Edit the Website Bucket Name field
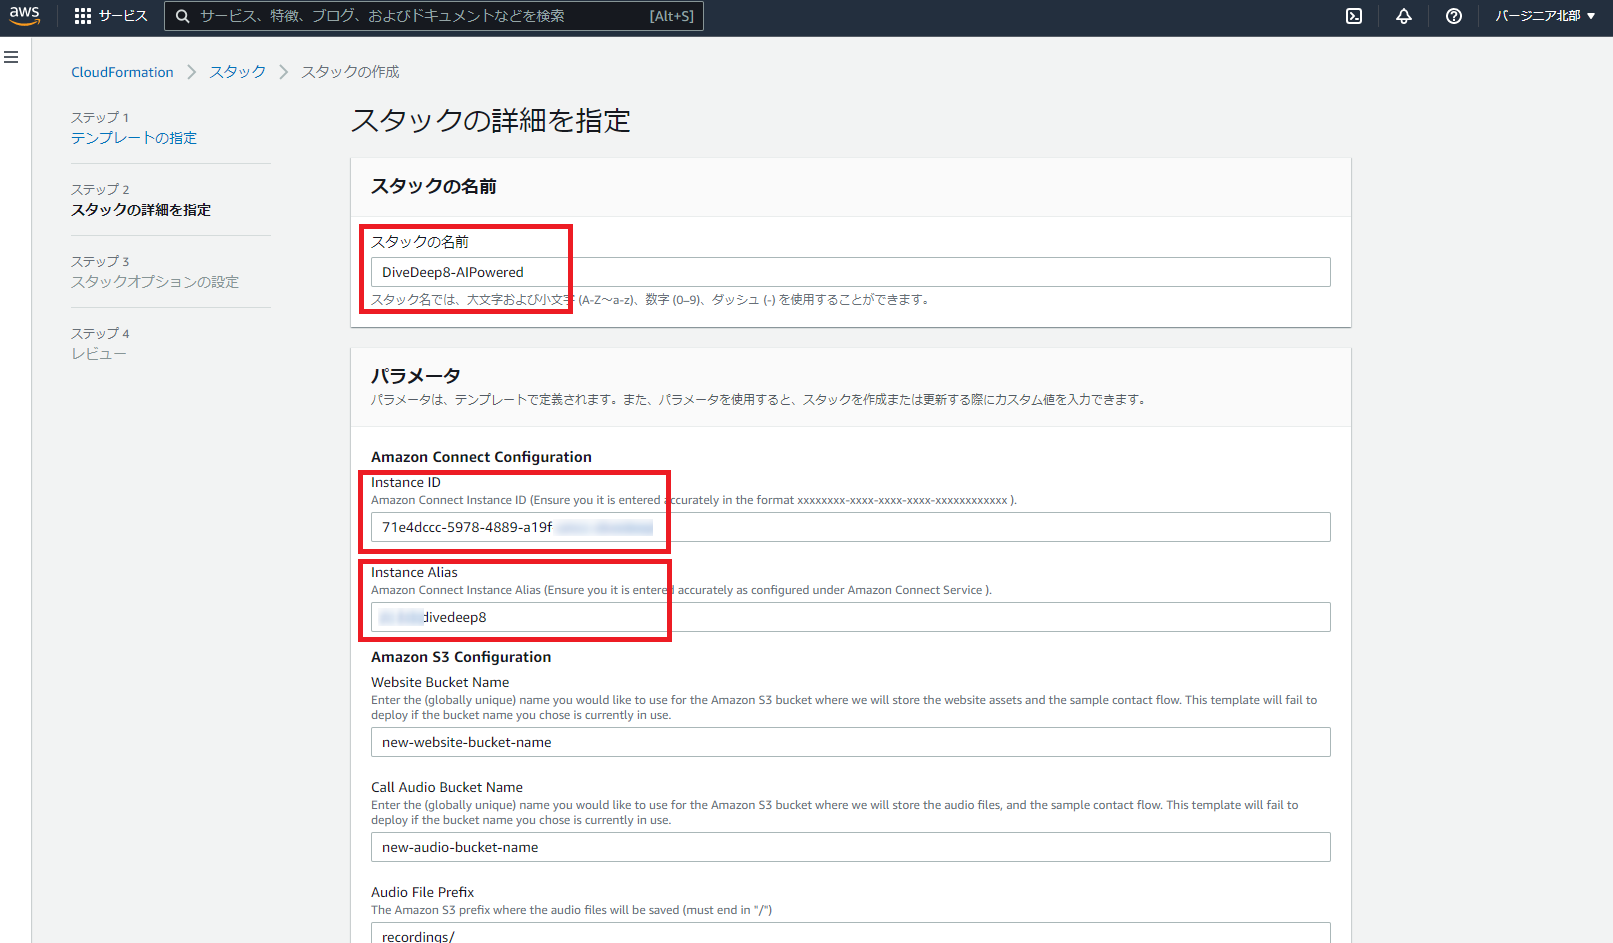The width and height of the screenshot is (1613, 943). tap(850, 742)
